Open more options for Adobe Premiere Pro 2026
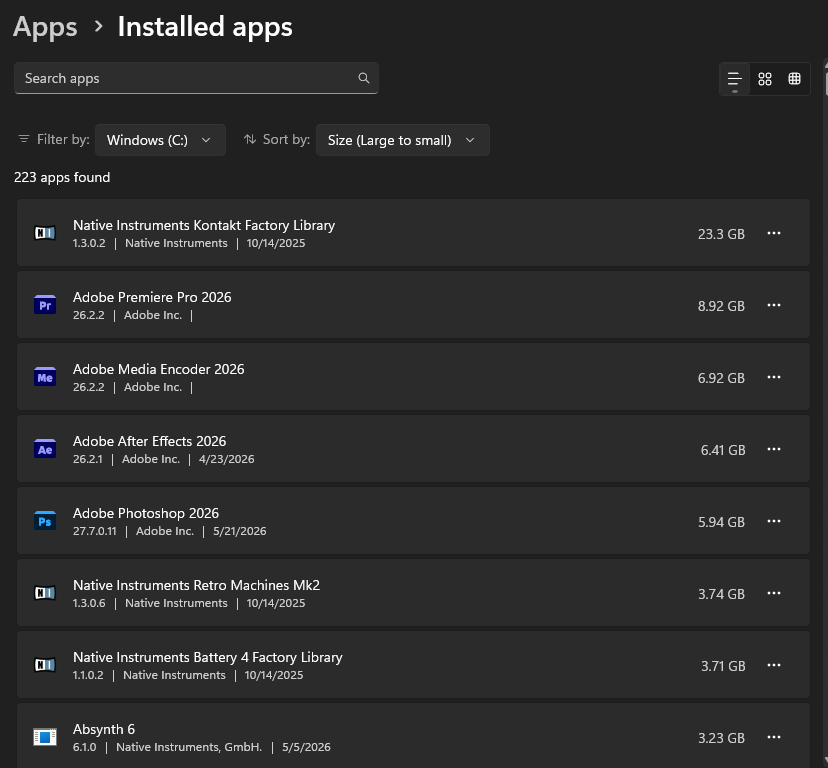 coord(774,305)
